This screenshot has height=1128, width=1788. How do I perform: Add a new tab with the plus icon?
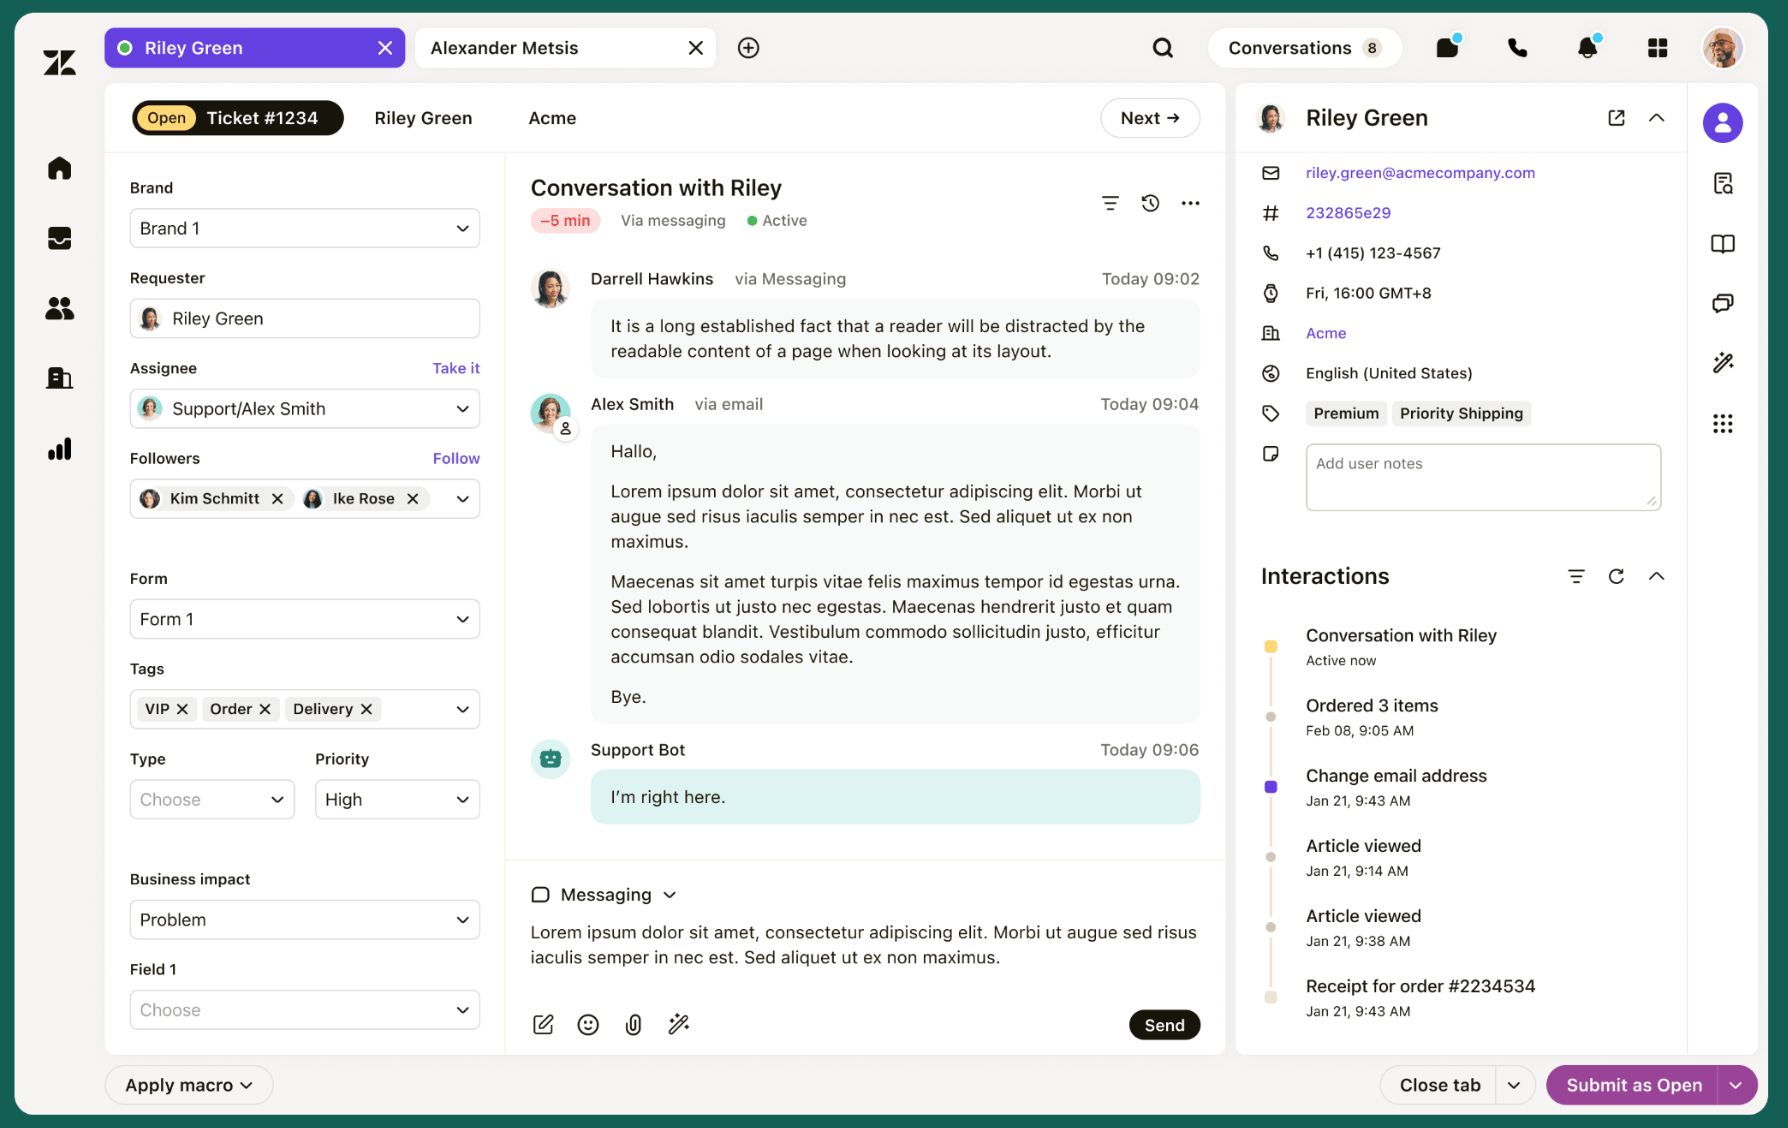click(748, 48)
